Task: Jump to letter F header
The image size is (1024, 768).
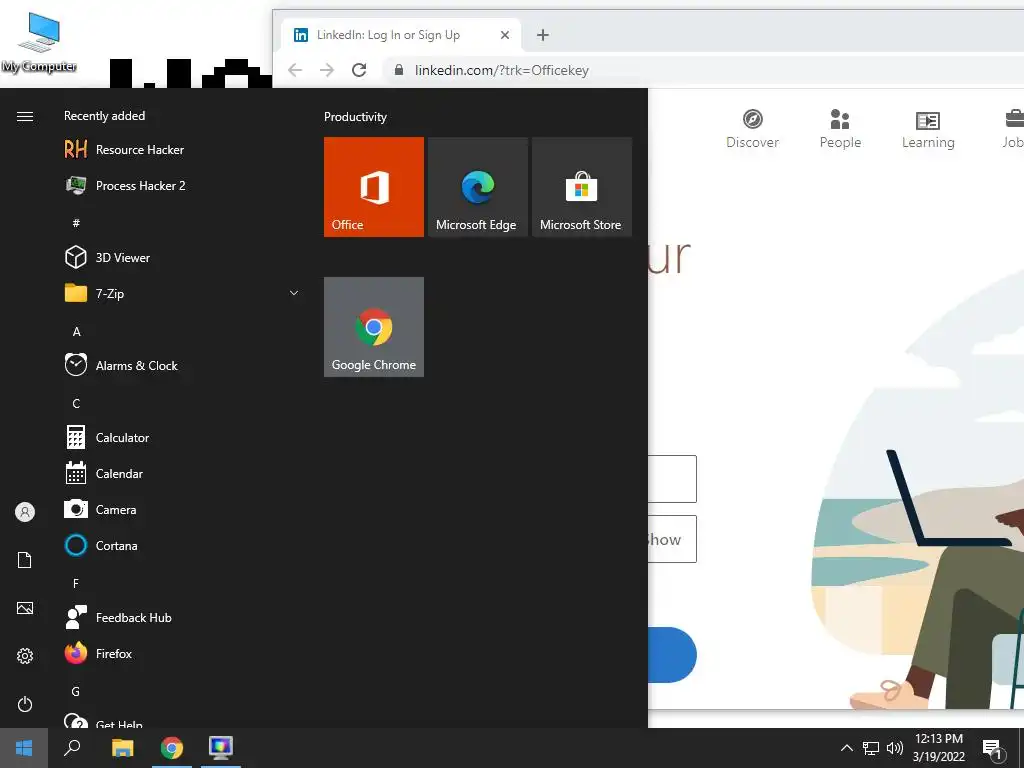Action: tap(76, 583)
